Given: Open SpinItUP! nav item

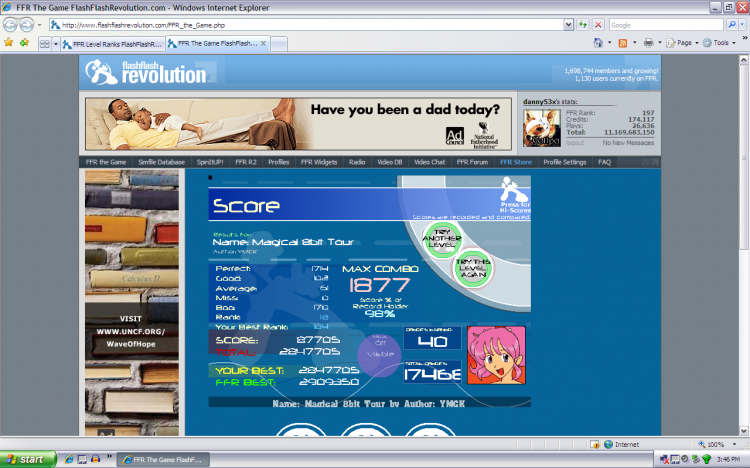Looking at the screenshot, I should tap(210, 162).
